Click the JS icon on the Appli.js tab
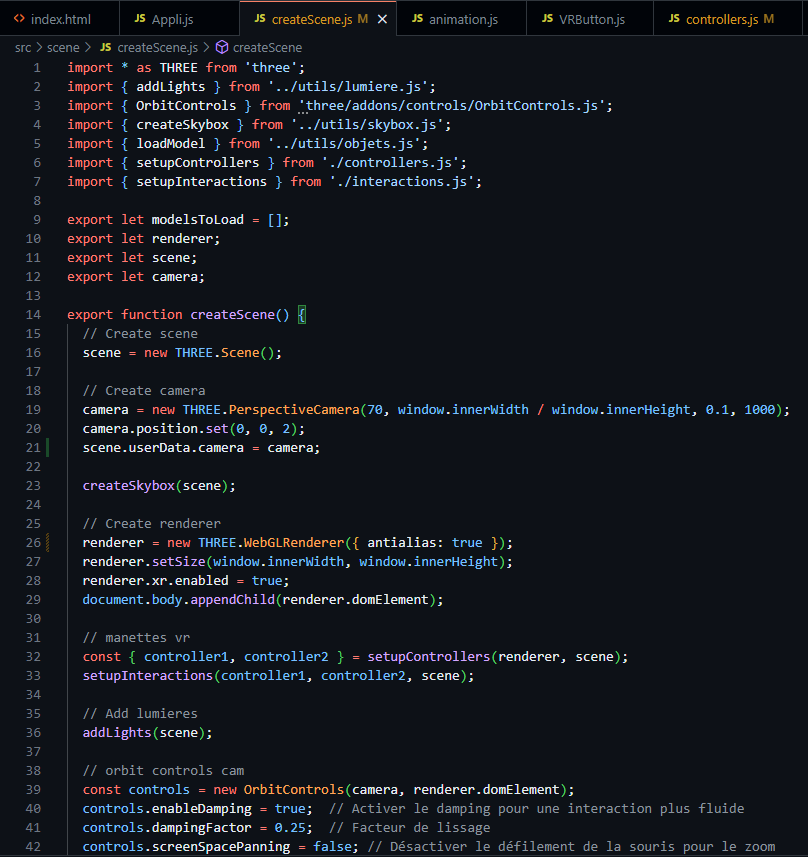The height and width of the screenshot is (857, 808). 140,19
